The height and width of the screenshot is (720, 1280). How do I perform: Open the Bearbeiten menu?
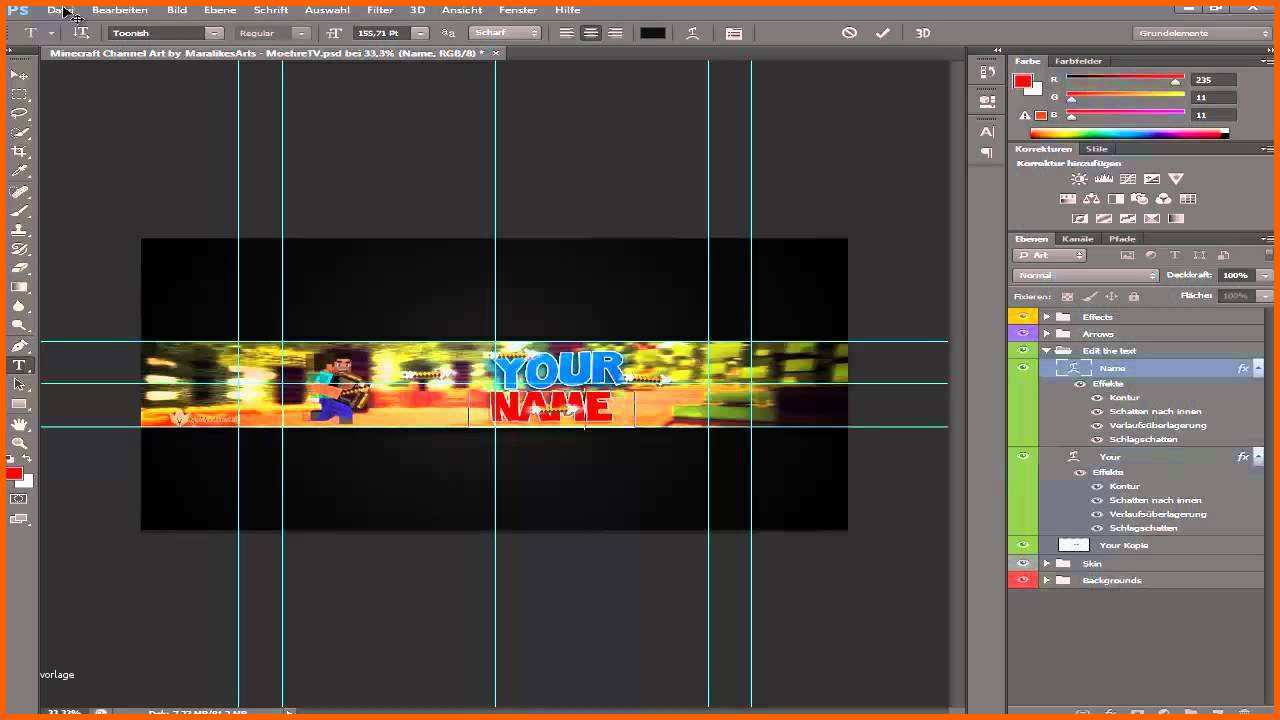[120, 10]
